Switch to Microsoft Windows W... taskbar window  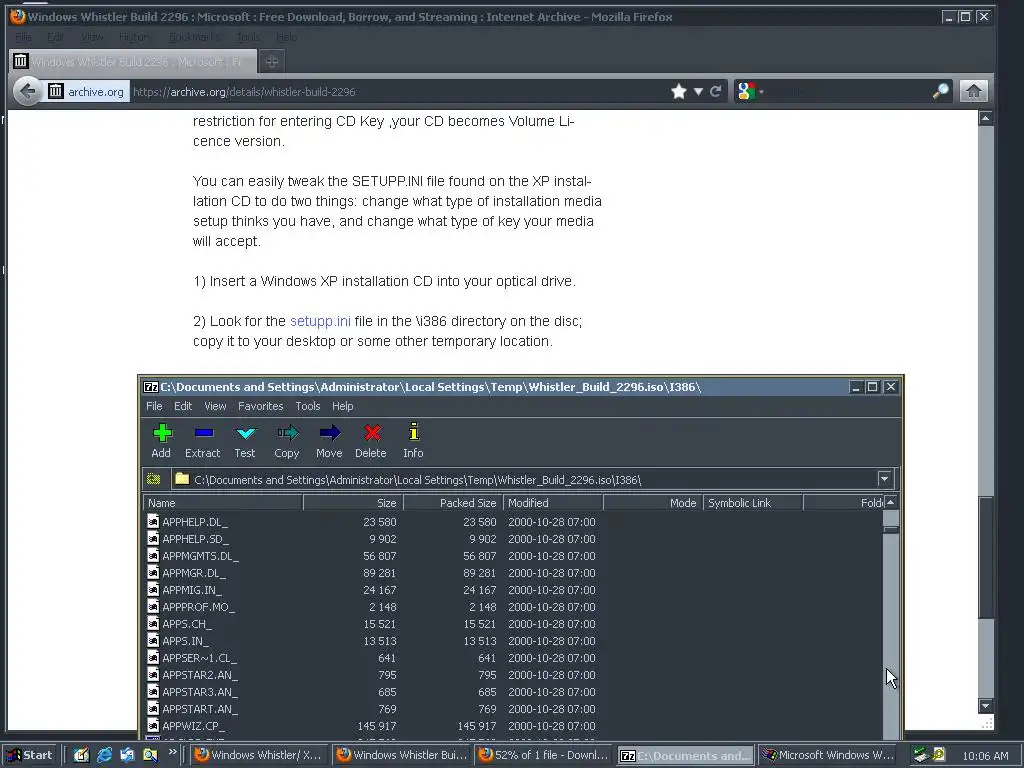tap(828, 755)
